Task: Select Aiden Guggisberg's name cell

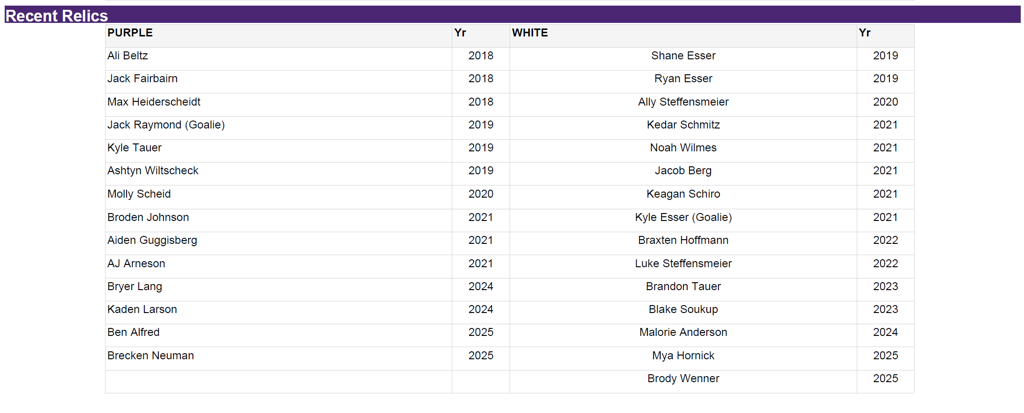Action: [152, 240]
